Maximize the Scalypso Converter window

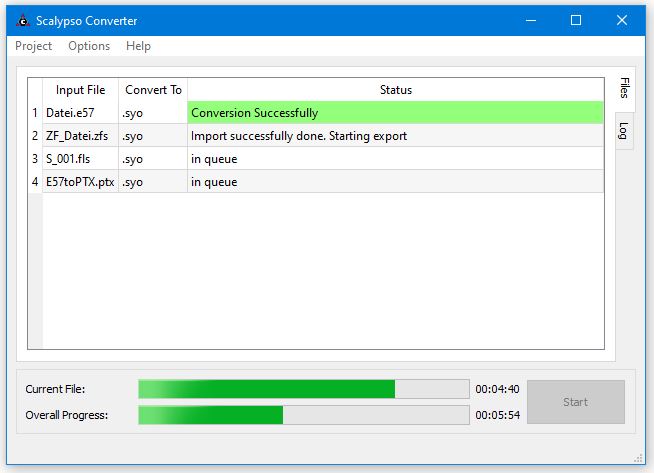tap(576, 20)
